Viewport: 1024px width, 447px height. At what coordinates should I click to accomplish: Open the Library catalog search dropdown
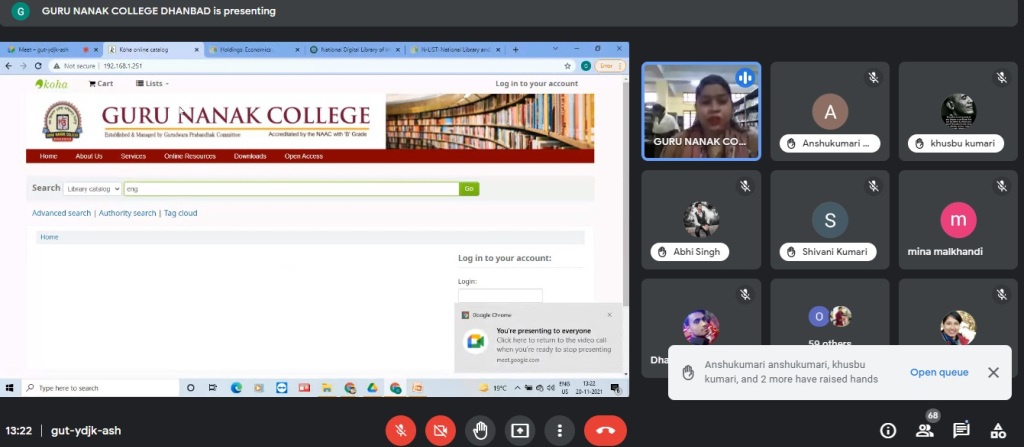click(x=92, y=189)
